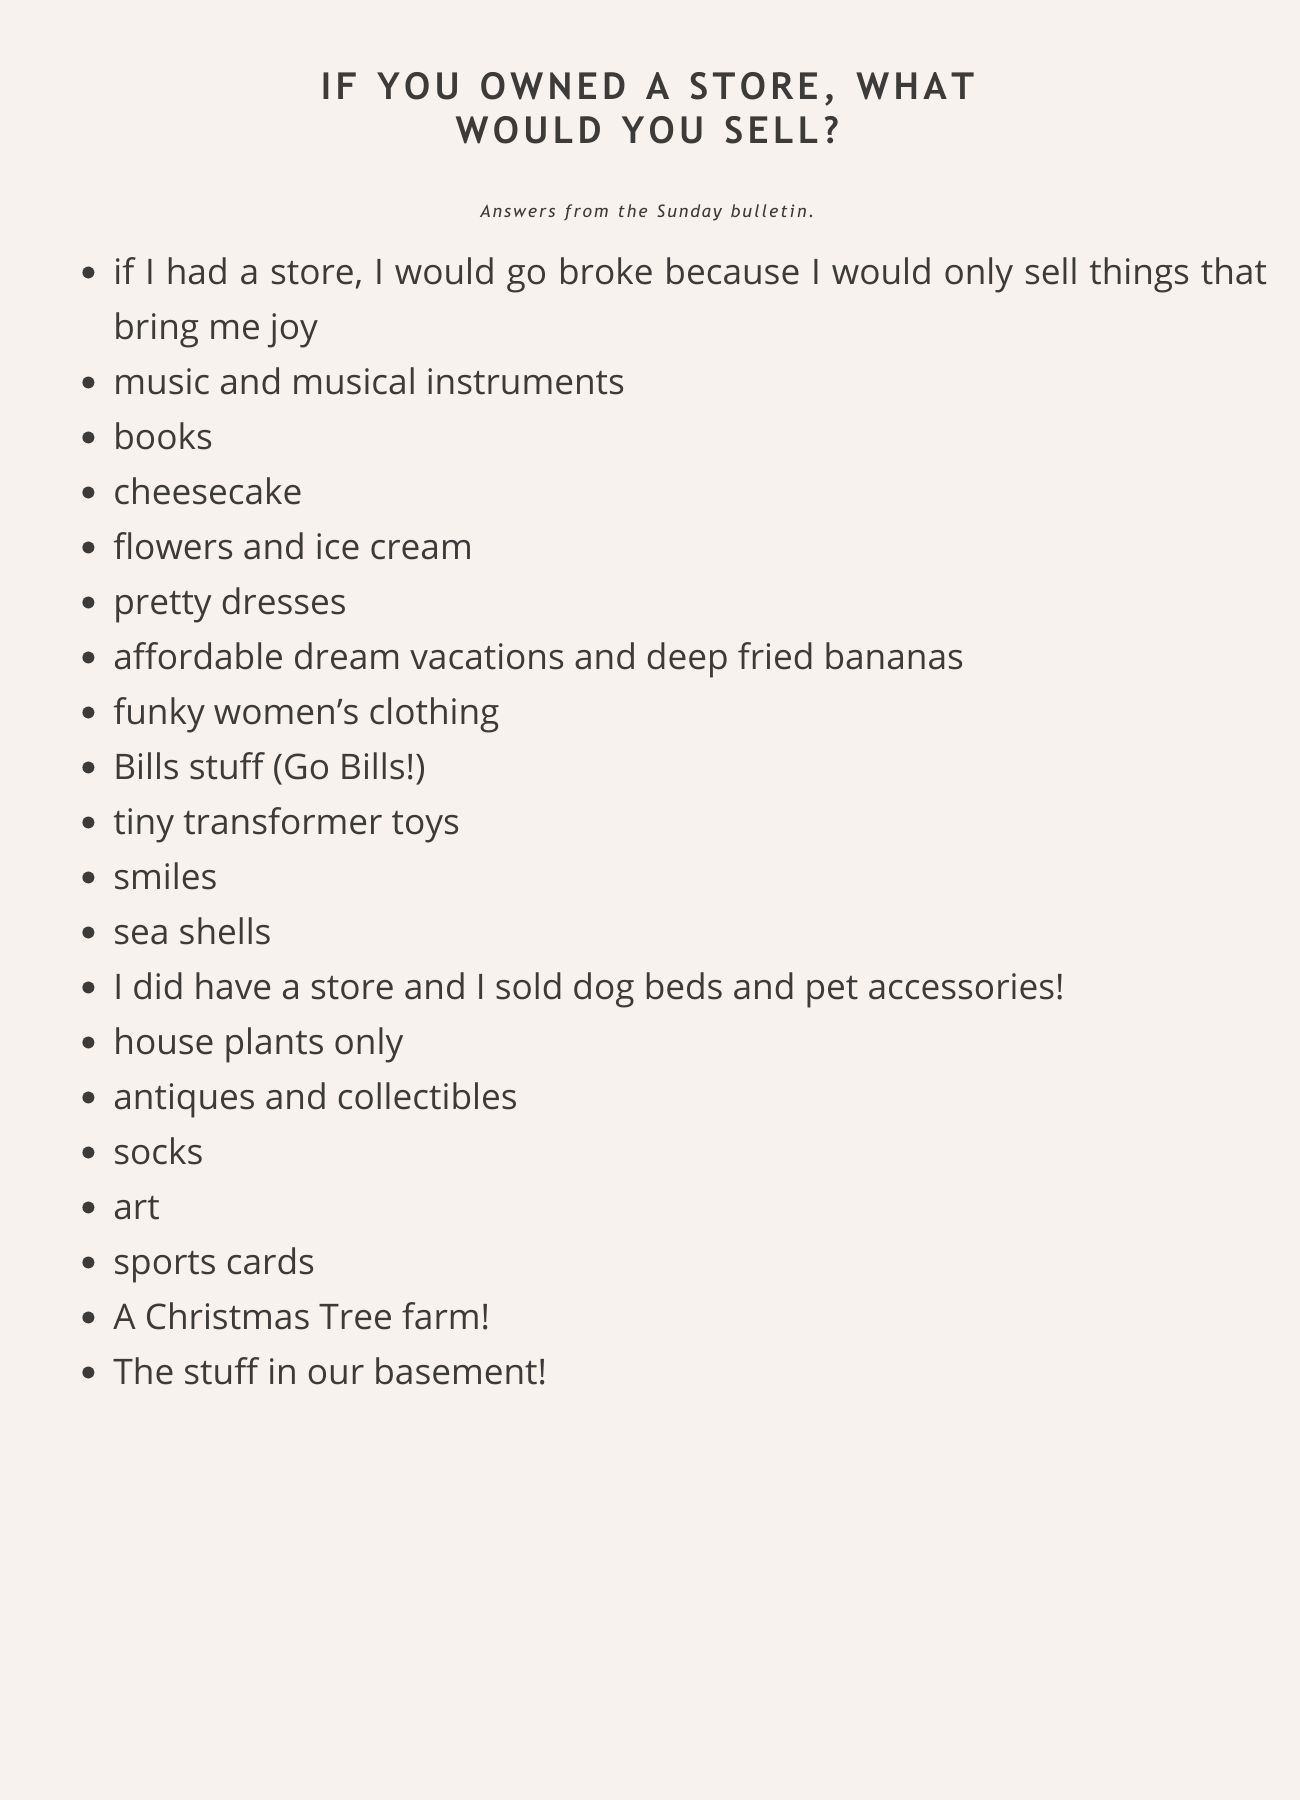This screenshot has height=1800, width=1300.
Task: Click "The stuff in our basement!" line
Action: [330, 1372]
